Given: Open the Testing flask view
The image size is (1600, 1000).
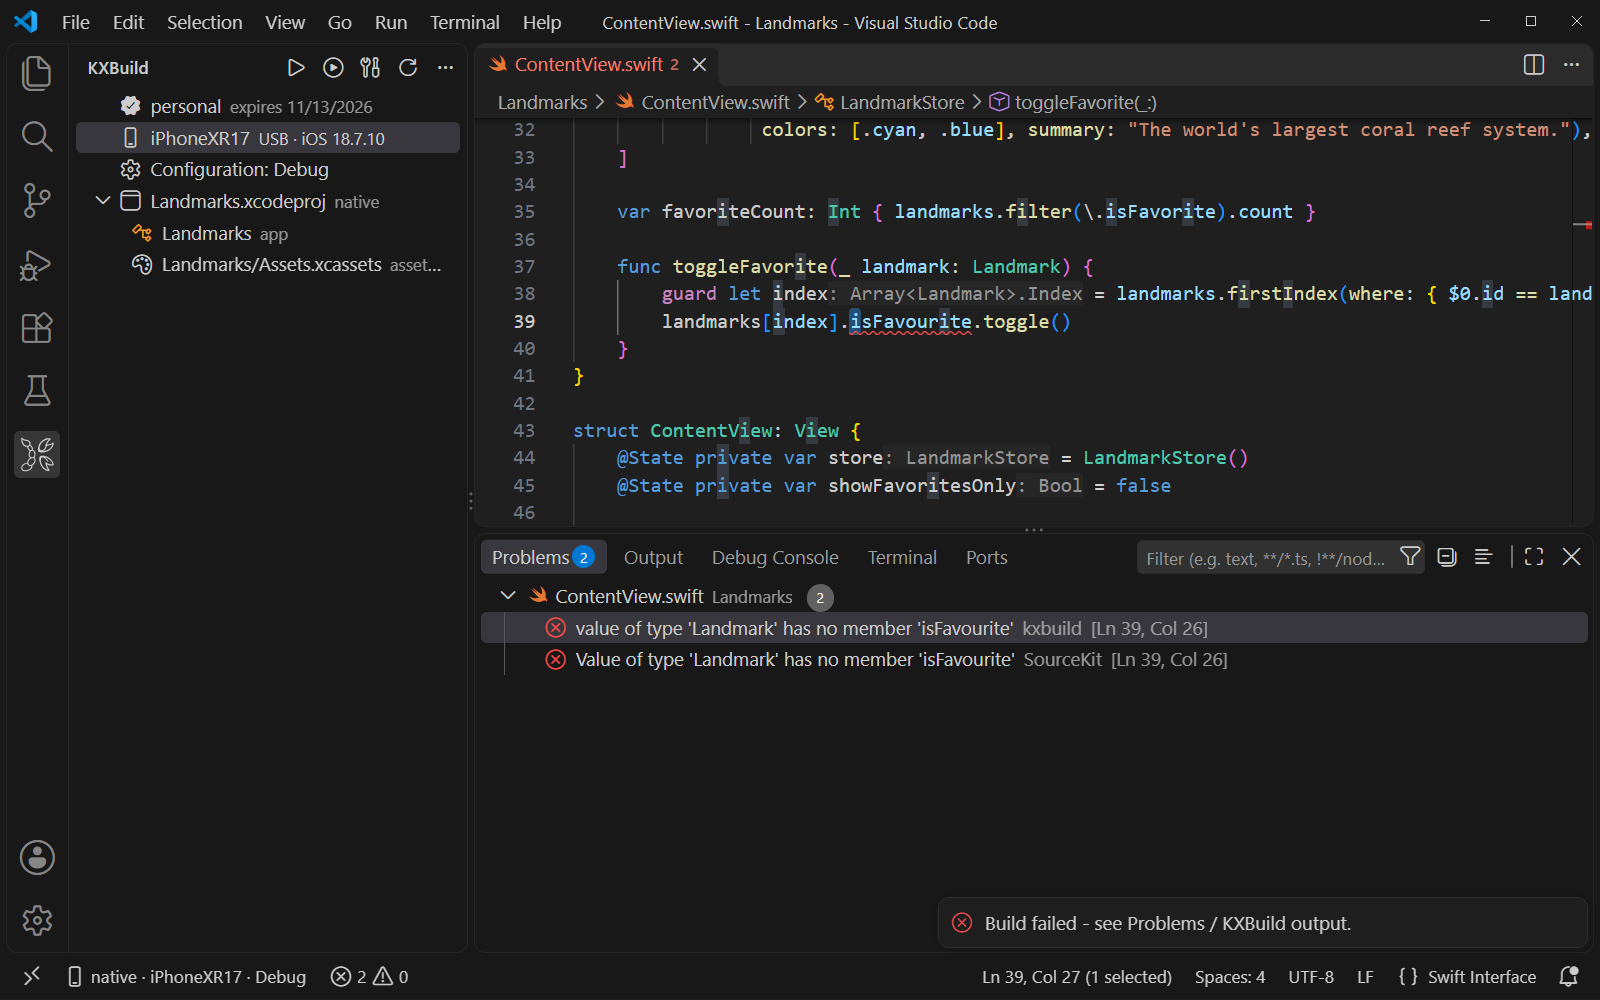Looking at the screenshot, I should click(x=37, y=391).
